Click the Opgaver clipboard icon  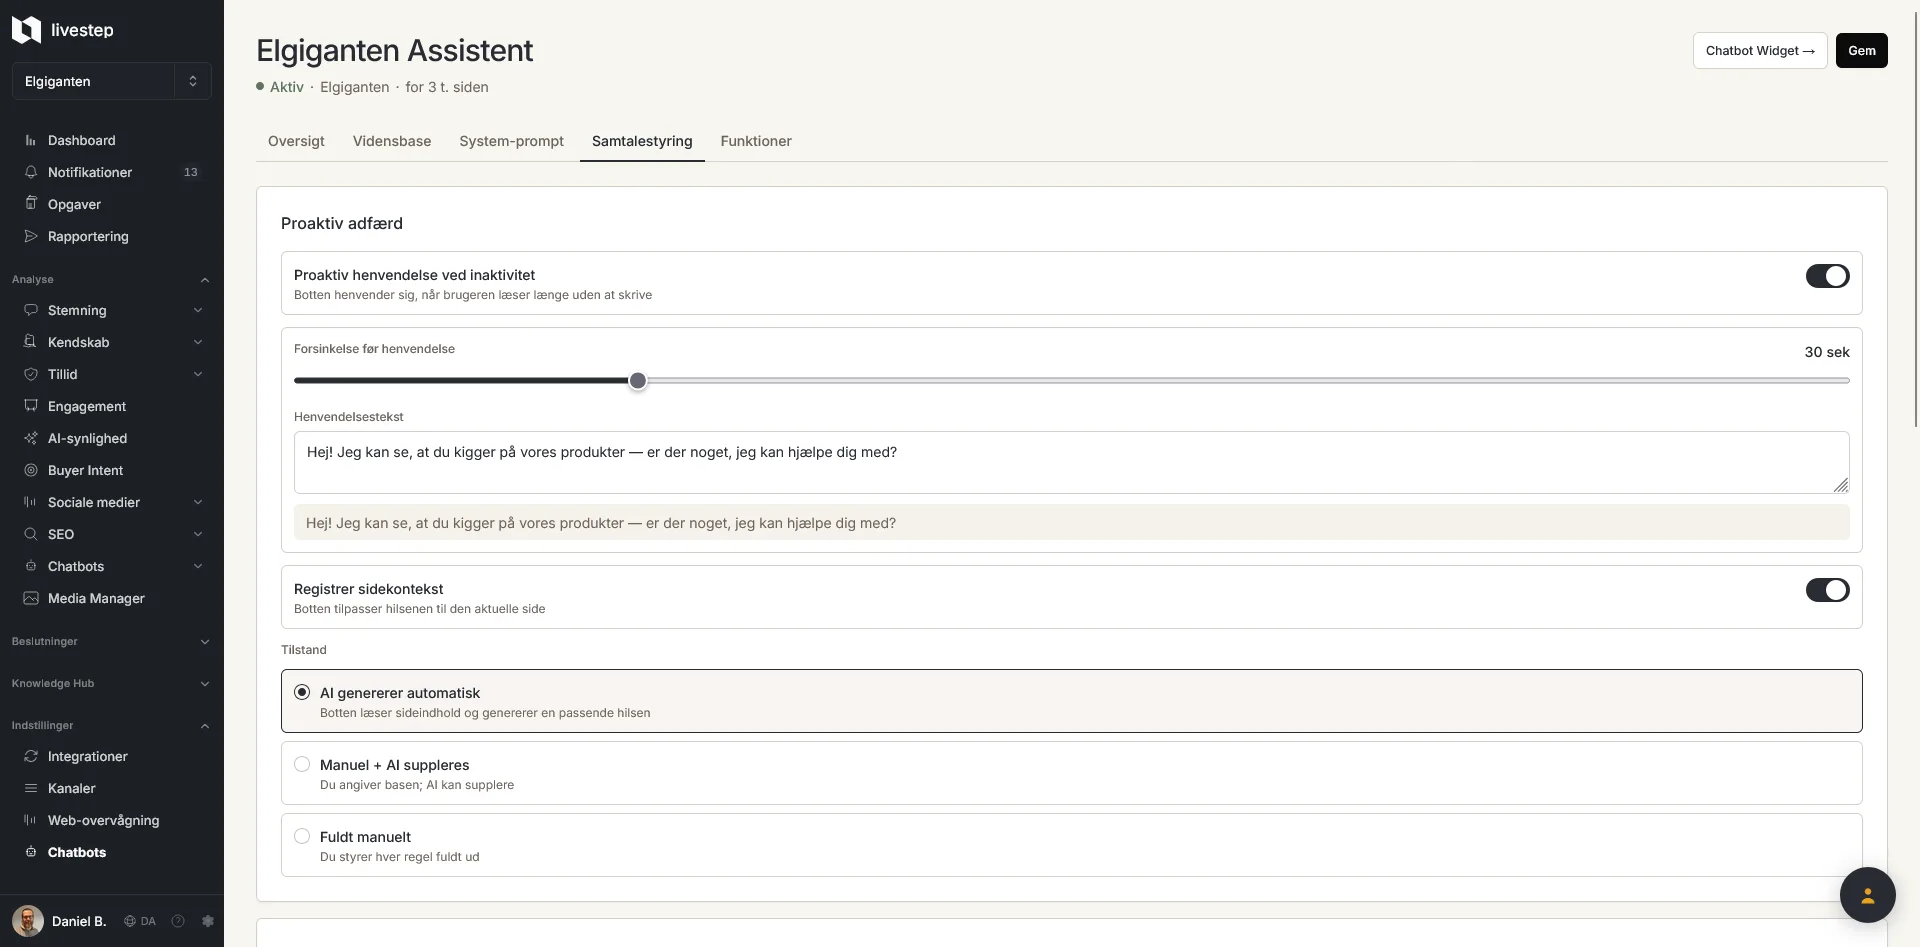tap(31, 204)
